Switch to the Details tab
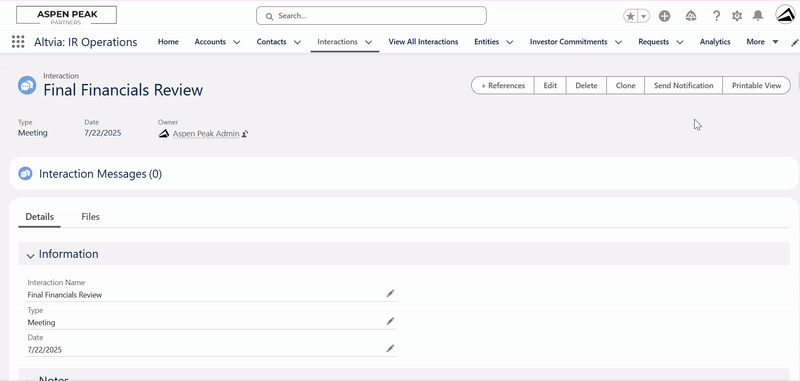This screenshot has height=381, width=800. click(40, 217)
